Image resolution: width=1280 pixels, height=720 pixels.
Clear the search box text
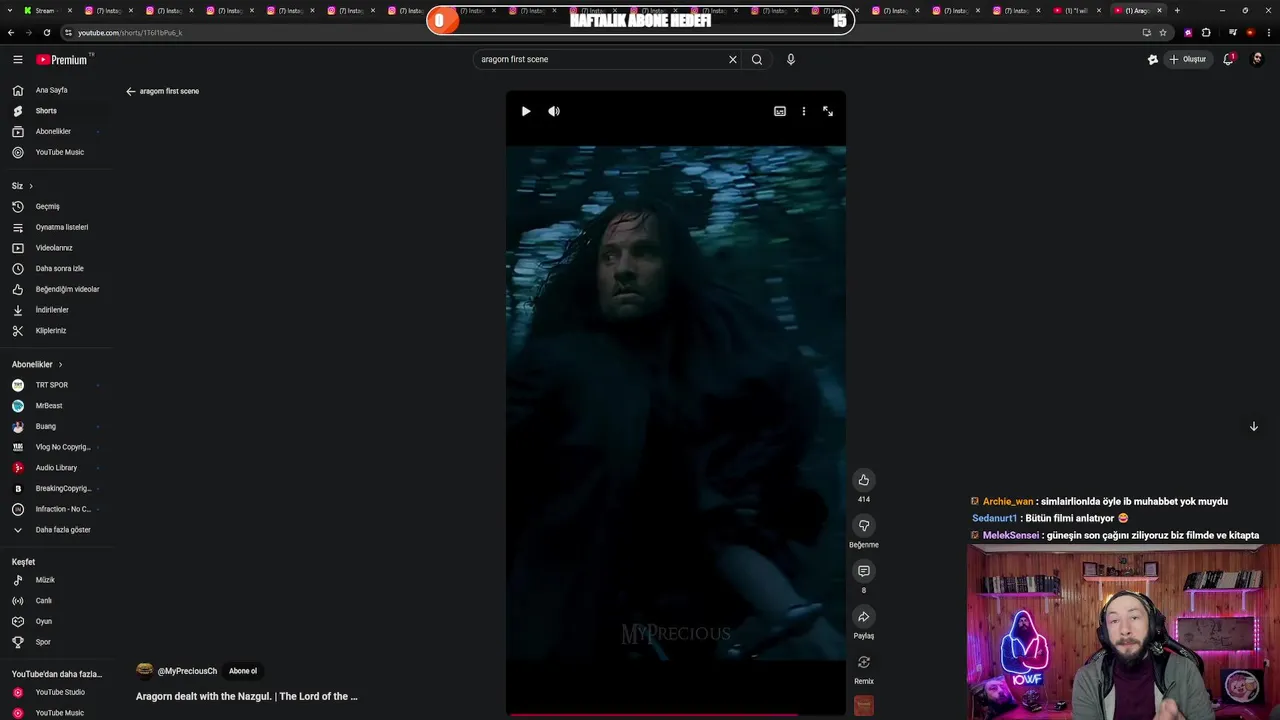pyautogui.click(x=733, y=59)
